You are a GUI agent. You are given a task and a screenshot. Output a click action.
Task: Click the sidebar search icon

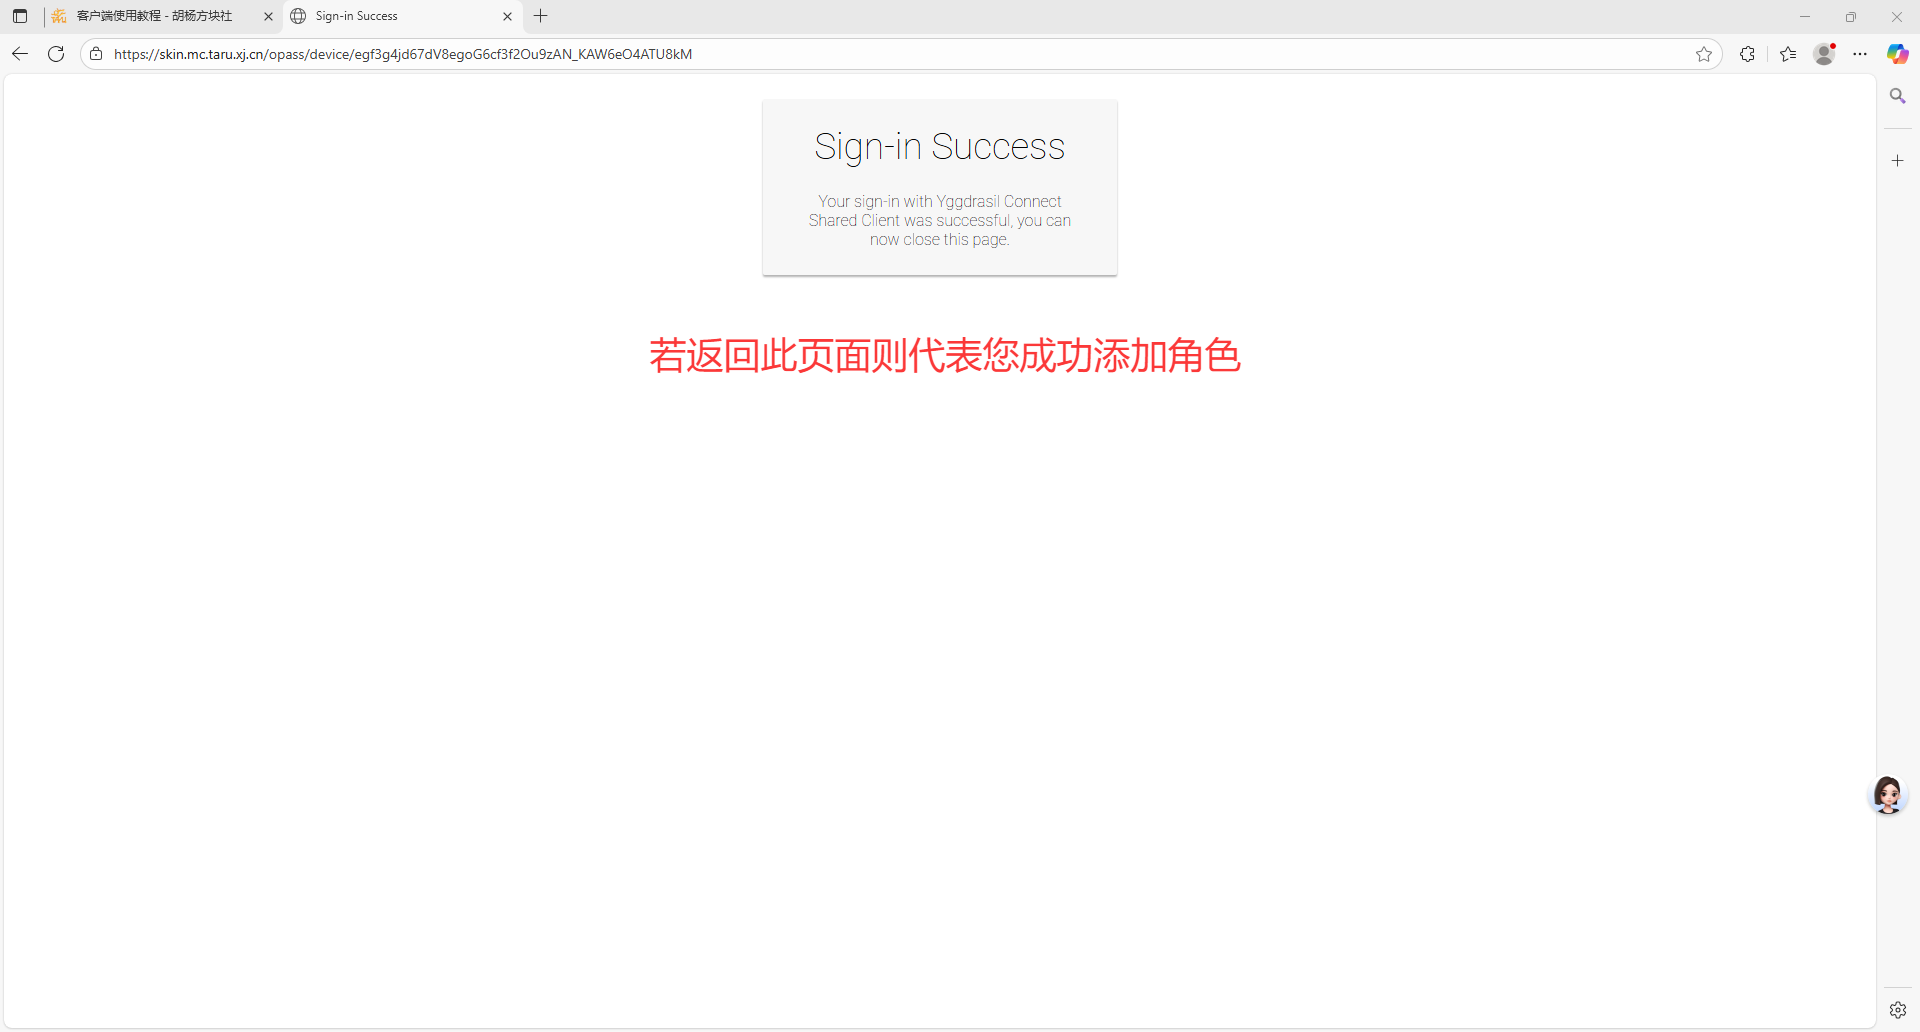1897,96
